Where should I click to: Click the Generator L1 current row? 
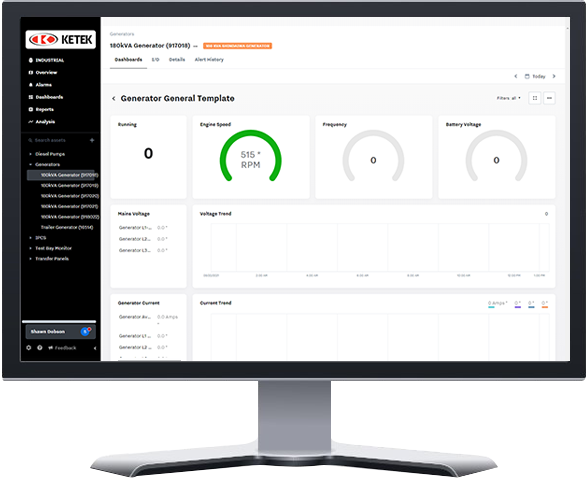click(143, 336)
